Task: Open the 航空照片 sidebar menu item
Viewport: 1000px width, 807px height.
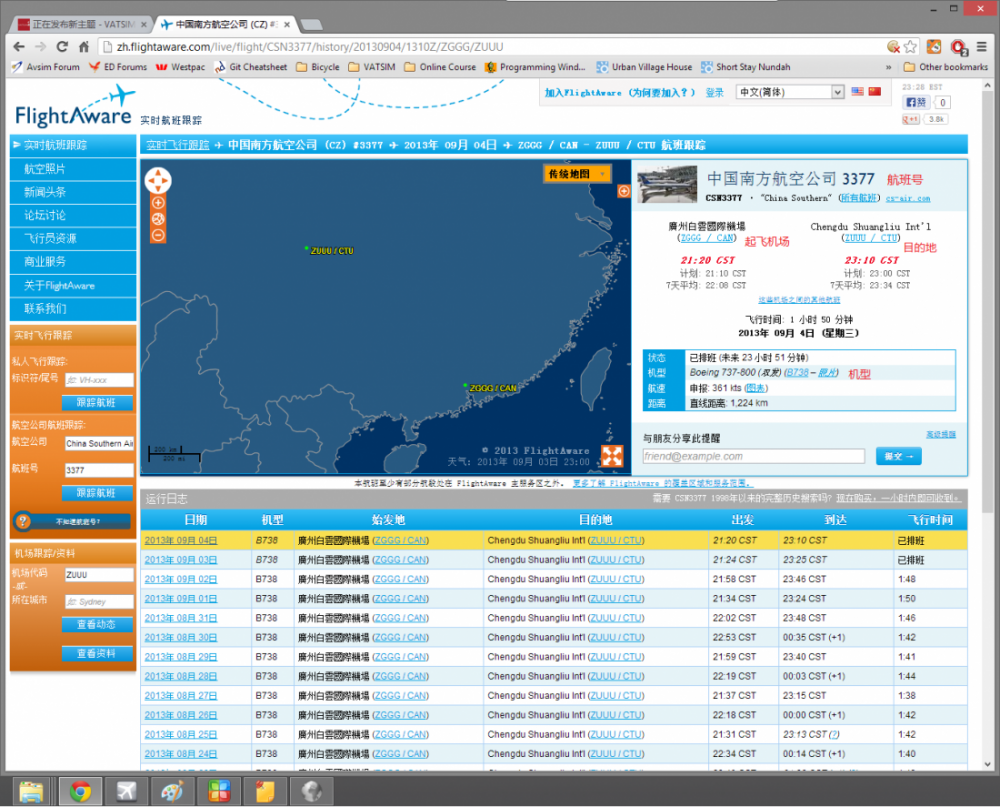Action: point(73,169)
